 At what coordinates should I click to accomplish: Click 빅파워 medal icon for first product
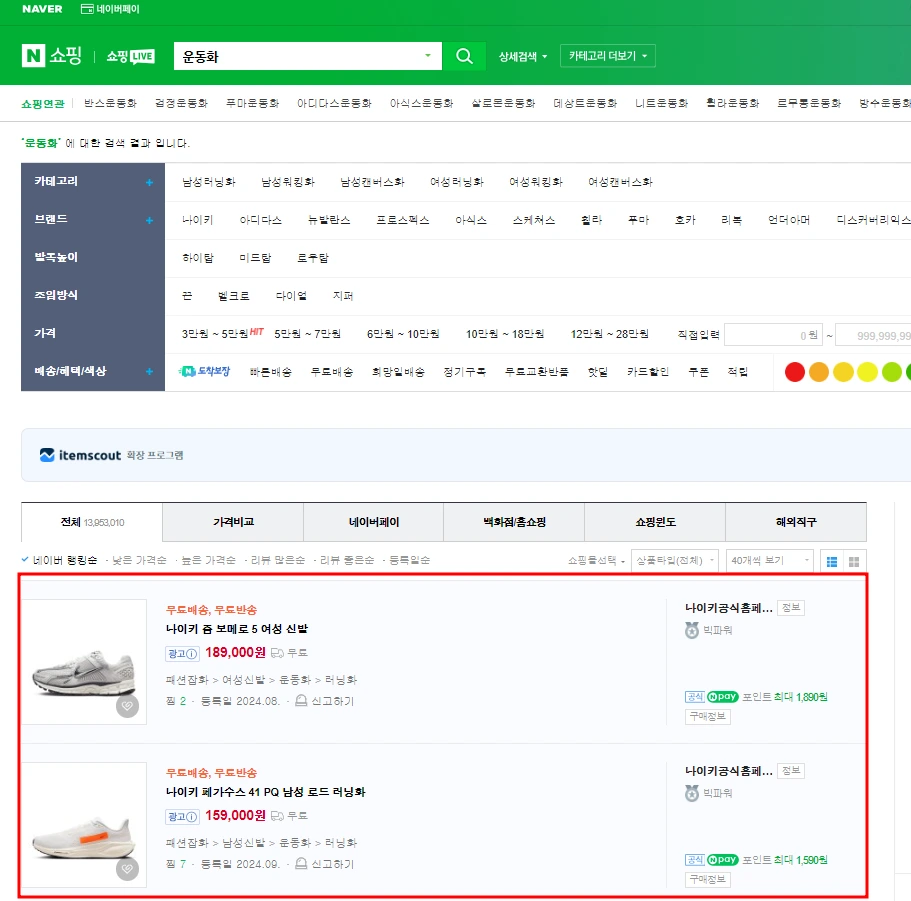coord(691,630)
